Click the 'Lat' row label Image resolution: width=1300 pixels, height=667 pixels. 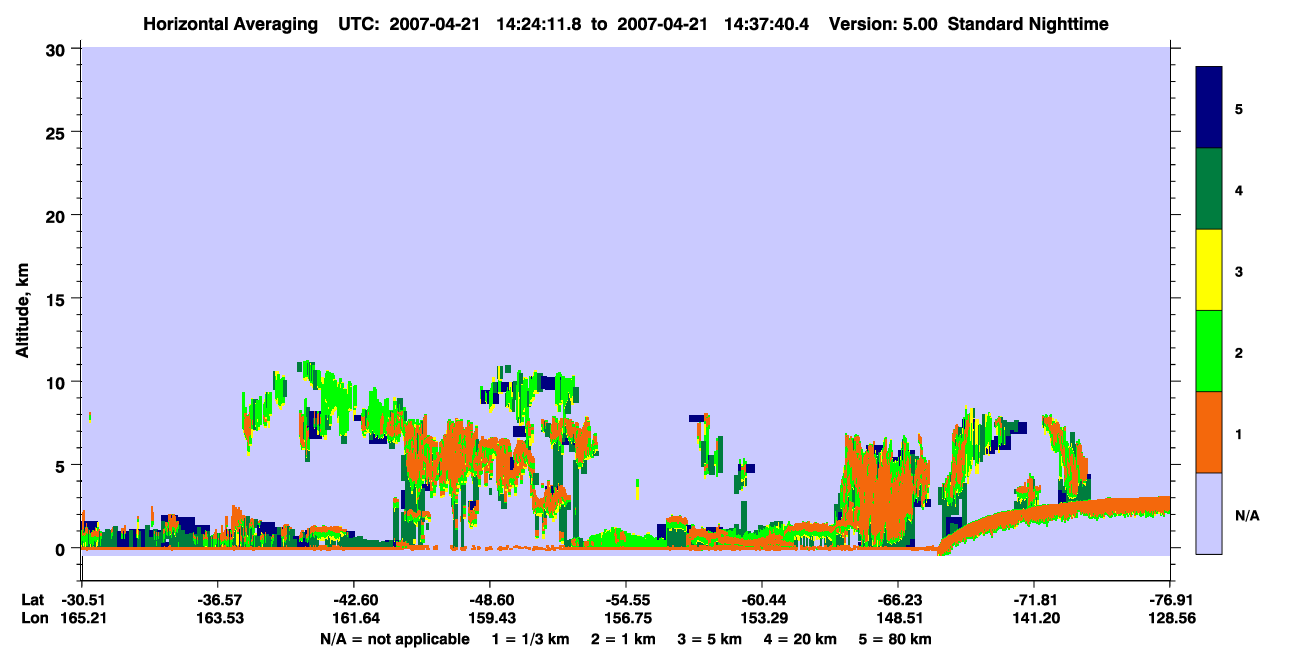33,600
